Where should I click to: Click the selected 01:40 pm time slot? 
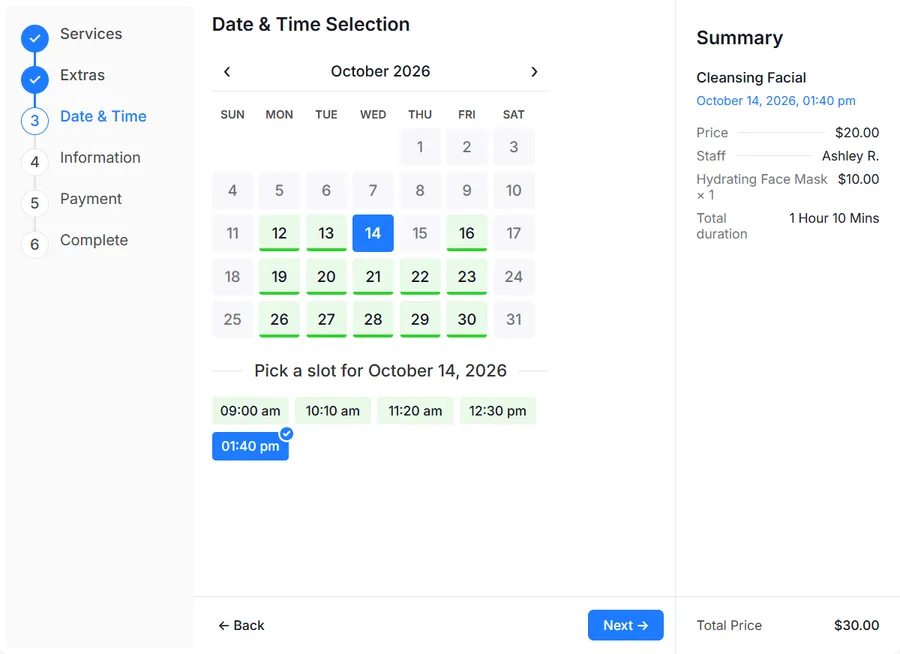[x=250, y=446]
